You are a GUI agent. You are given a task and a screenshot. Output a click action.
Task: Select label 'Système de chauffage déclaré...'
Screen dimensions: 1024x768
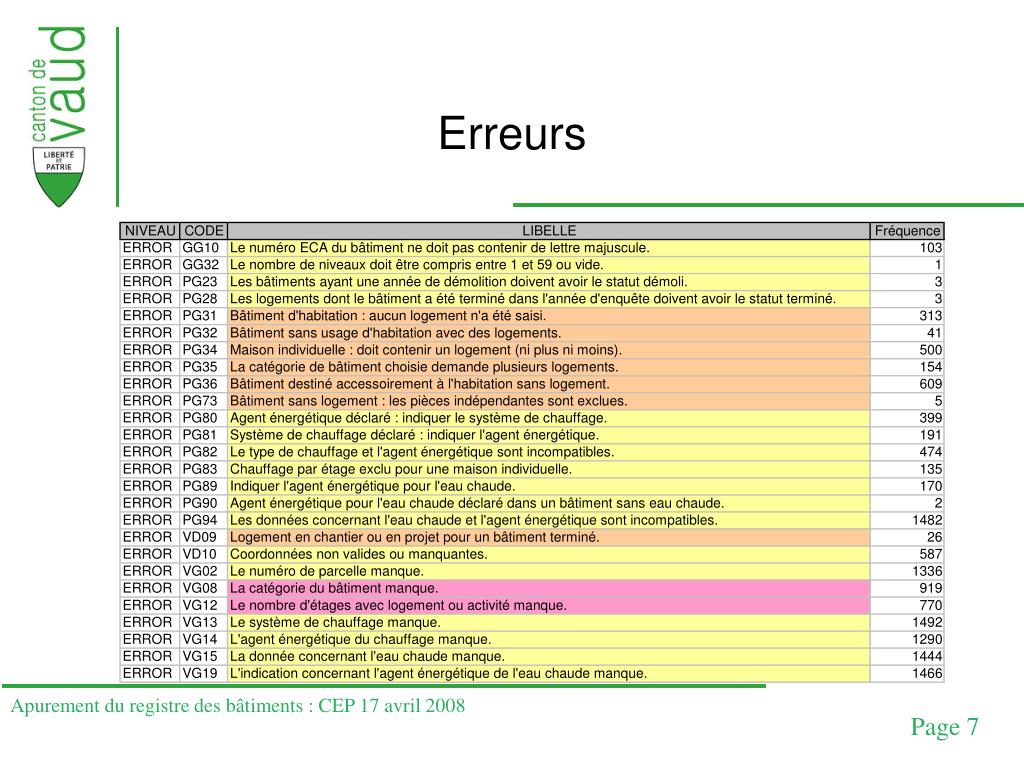click(x=414, y=435)
